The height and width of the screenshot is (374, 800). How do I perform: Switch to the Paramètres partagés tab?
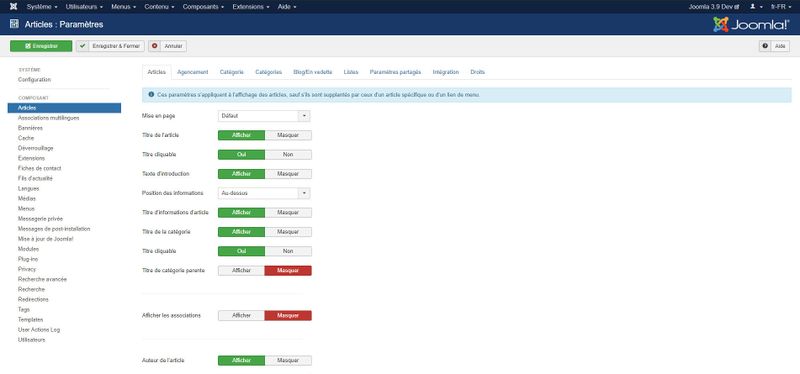point(395,72)
